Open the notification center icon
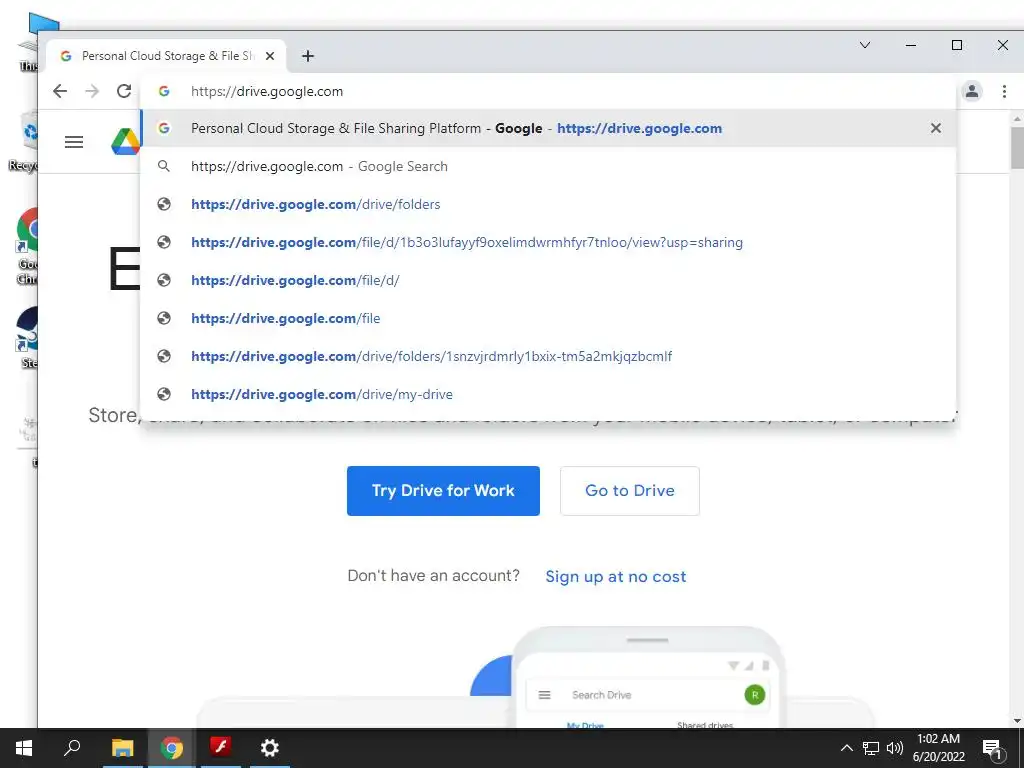 pos(992,748)
